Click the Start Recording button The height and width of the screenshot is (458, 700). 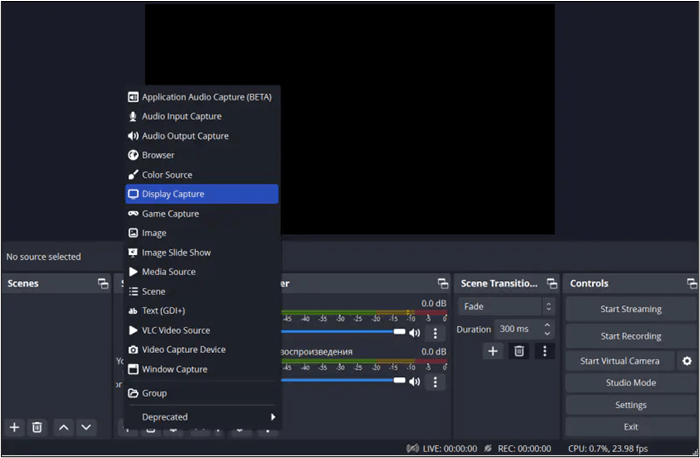pyautogui.click(x=630, y=336)
